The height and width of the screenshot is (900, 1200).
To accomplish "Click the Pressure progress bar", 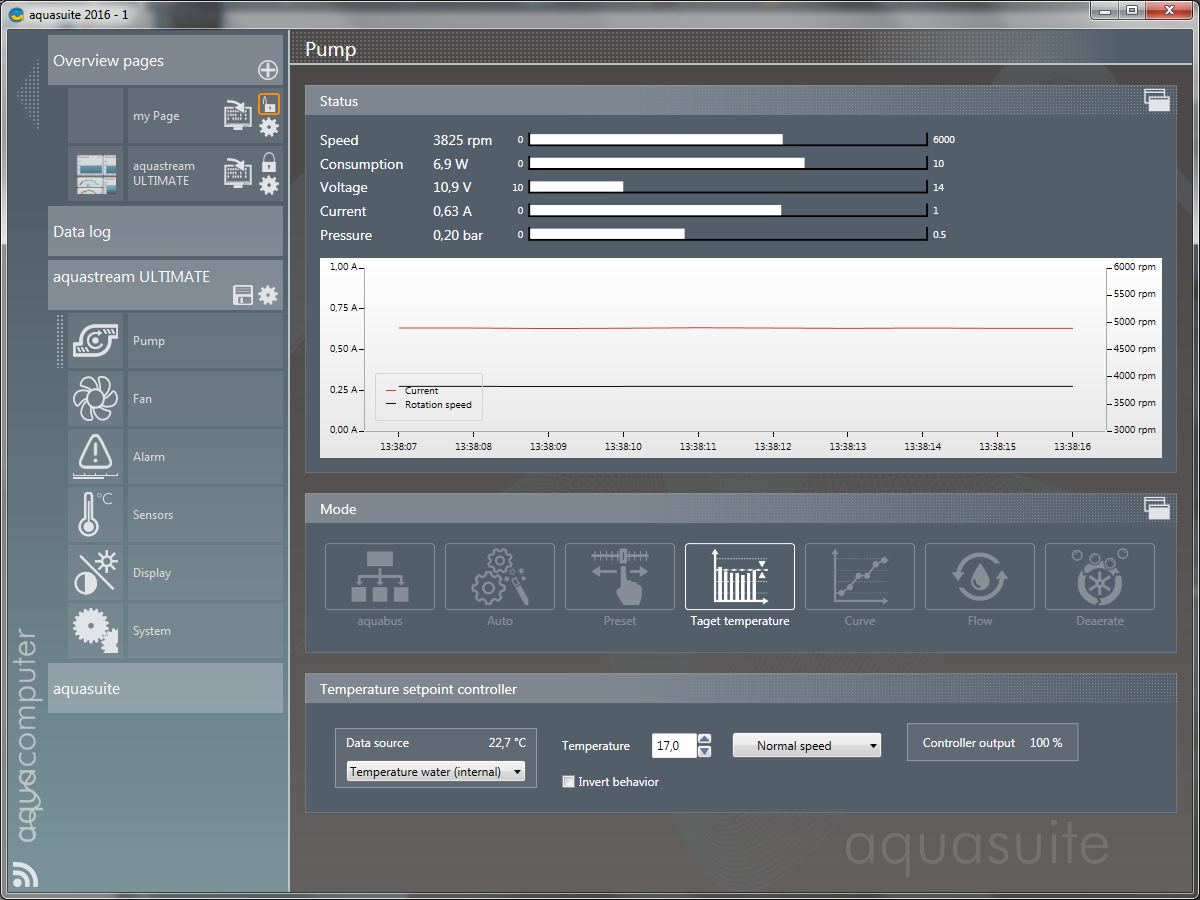I will 728,234.
